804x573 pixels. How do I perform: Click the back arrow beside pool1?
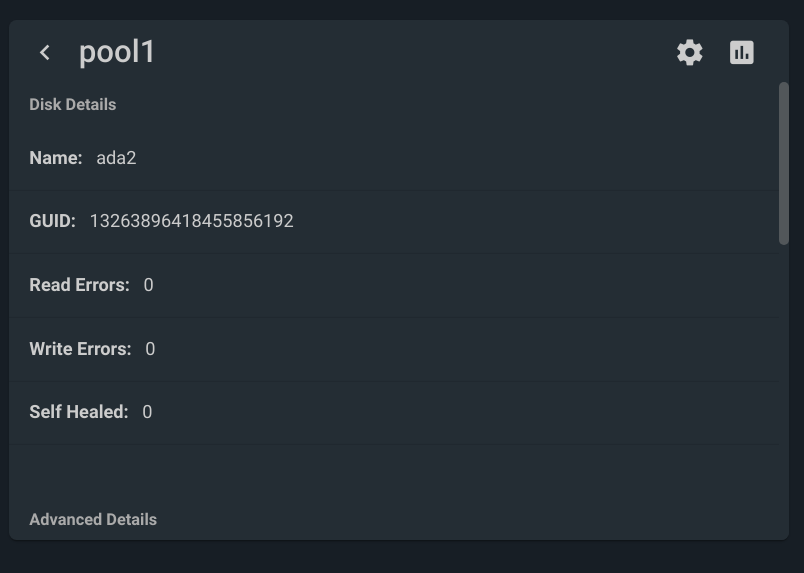45,52
